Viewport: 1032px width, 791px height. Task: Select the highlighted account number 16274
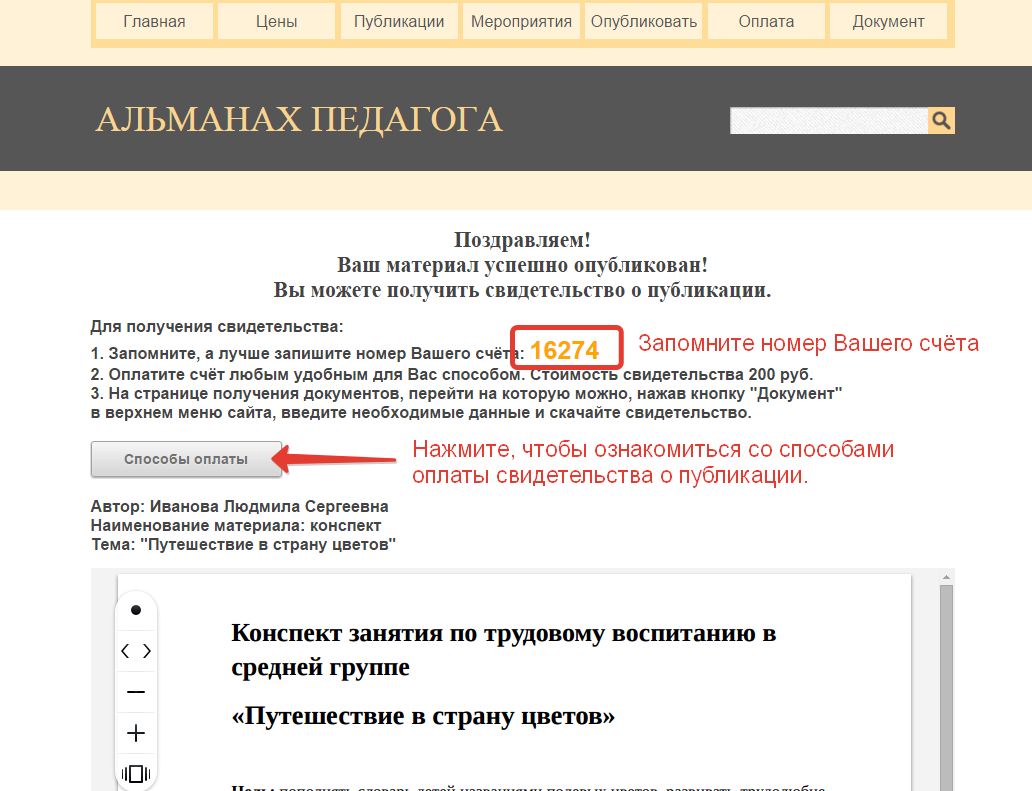[567, 349]
